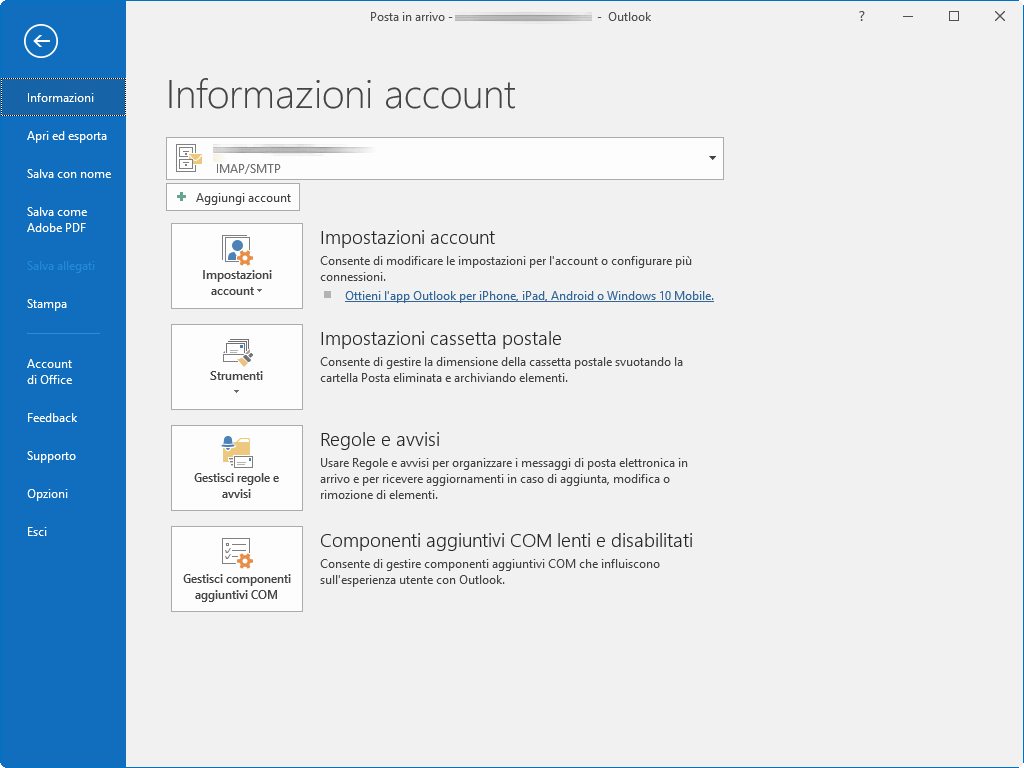
Task: Select Salva come Adobe PDF
Action: (57, 220)
